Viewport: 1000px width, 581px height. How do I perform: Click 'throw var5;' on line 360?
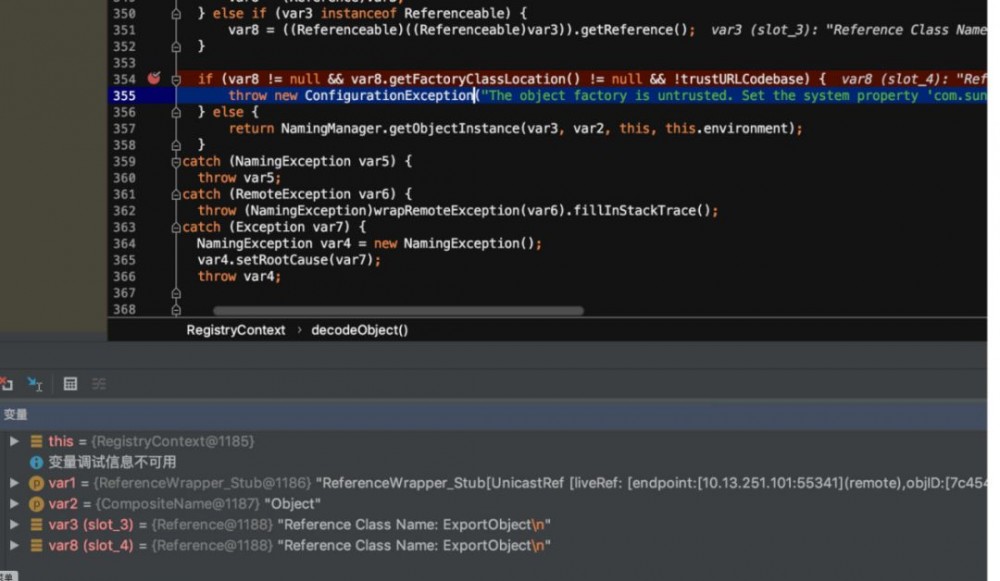(x=239, y=178)
